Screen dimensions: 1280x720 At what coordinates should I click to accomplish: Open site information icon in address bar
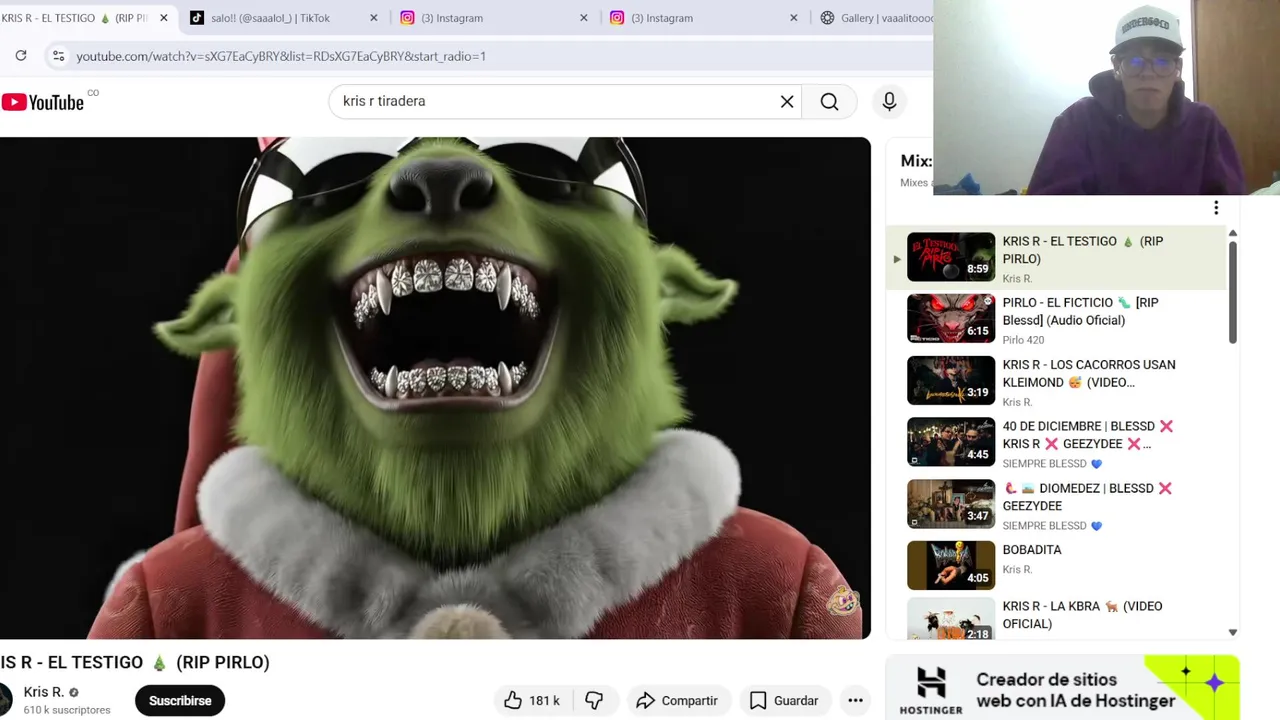click(59, 56)
